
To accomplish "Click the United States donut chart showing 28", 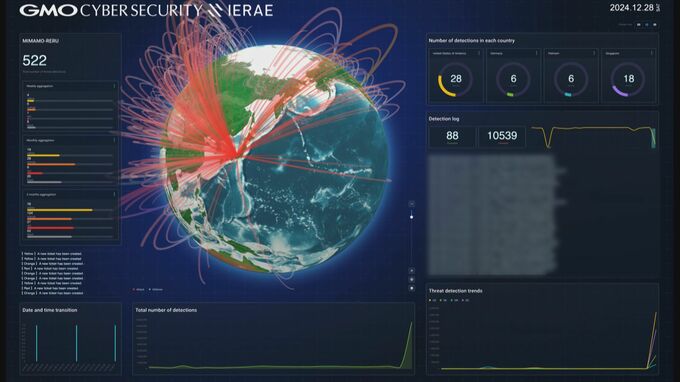I will tap(455, 79).
